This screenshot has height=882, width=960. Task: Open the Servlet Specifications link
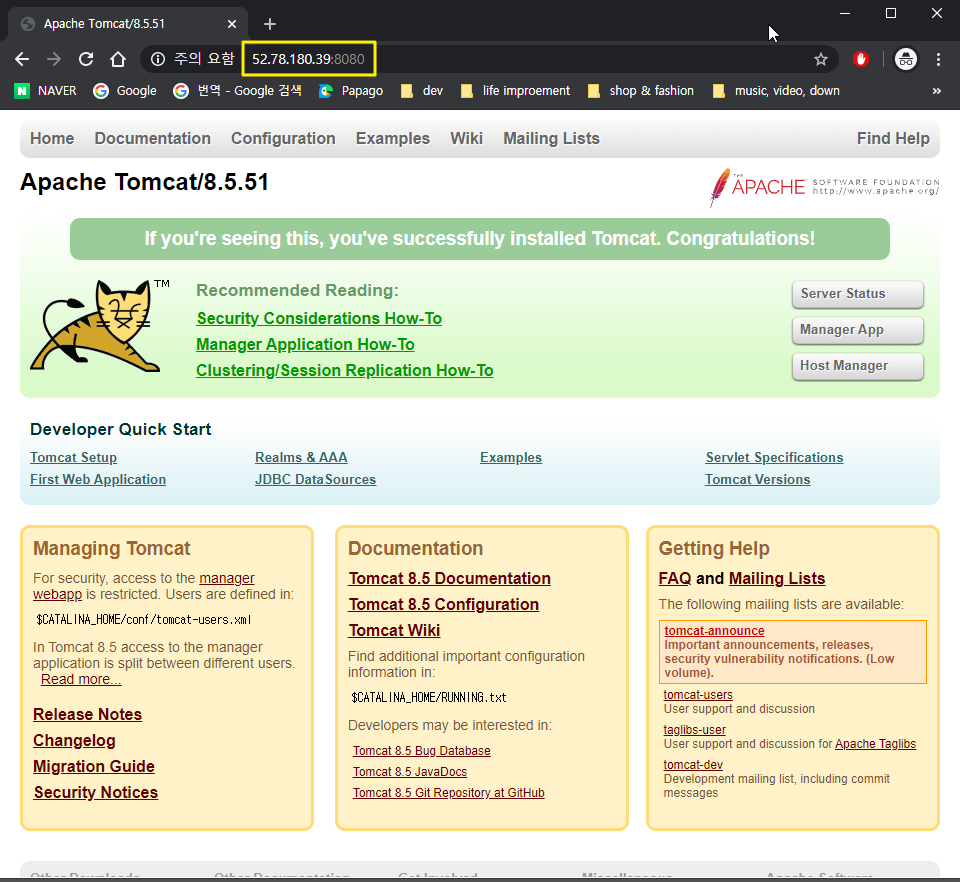click(x=774, y=457)
